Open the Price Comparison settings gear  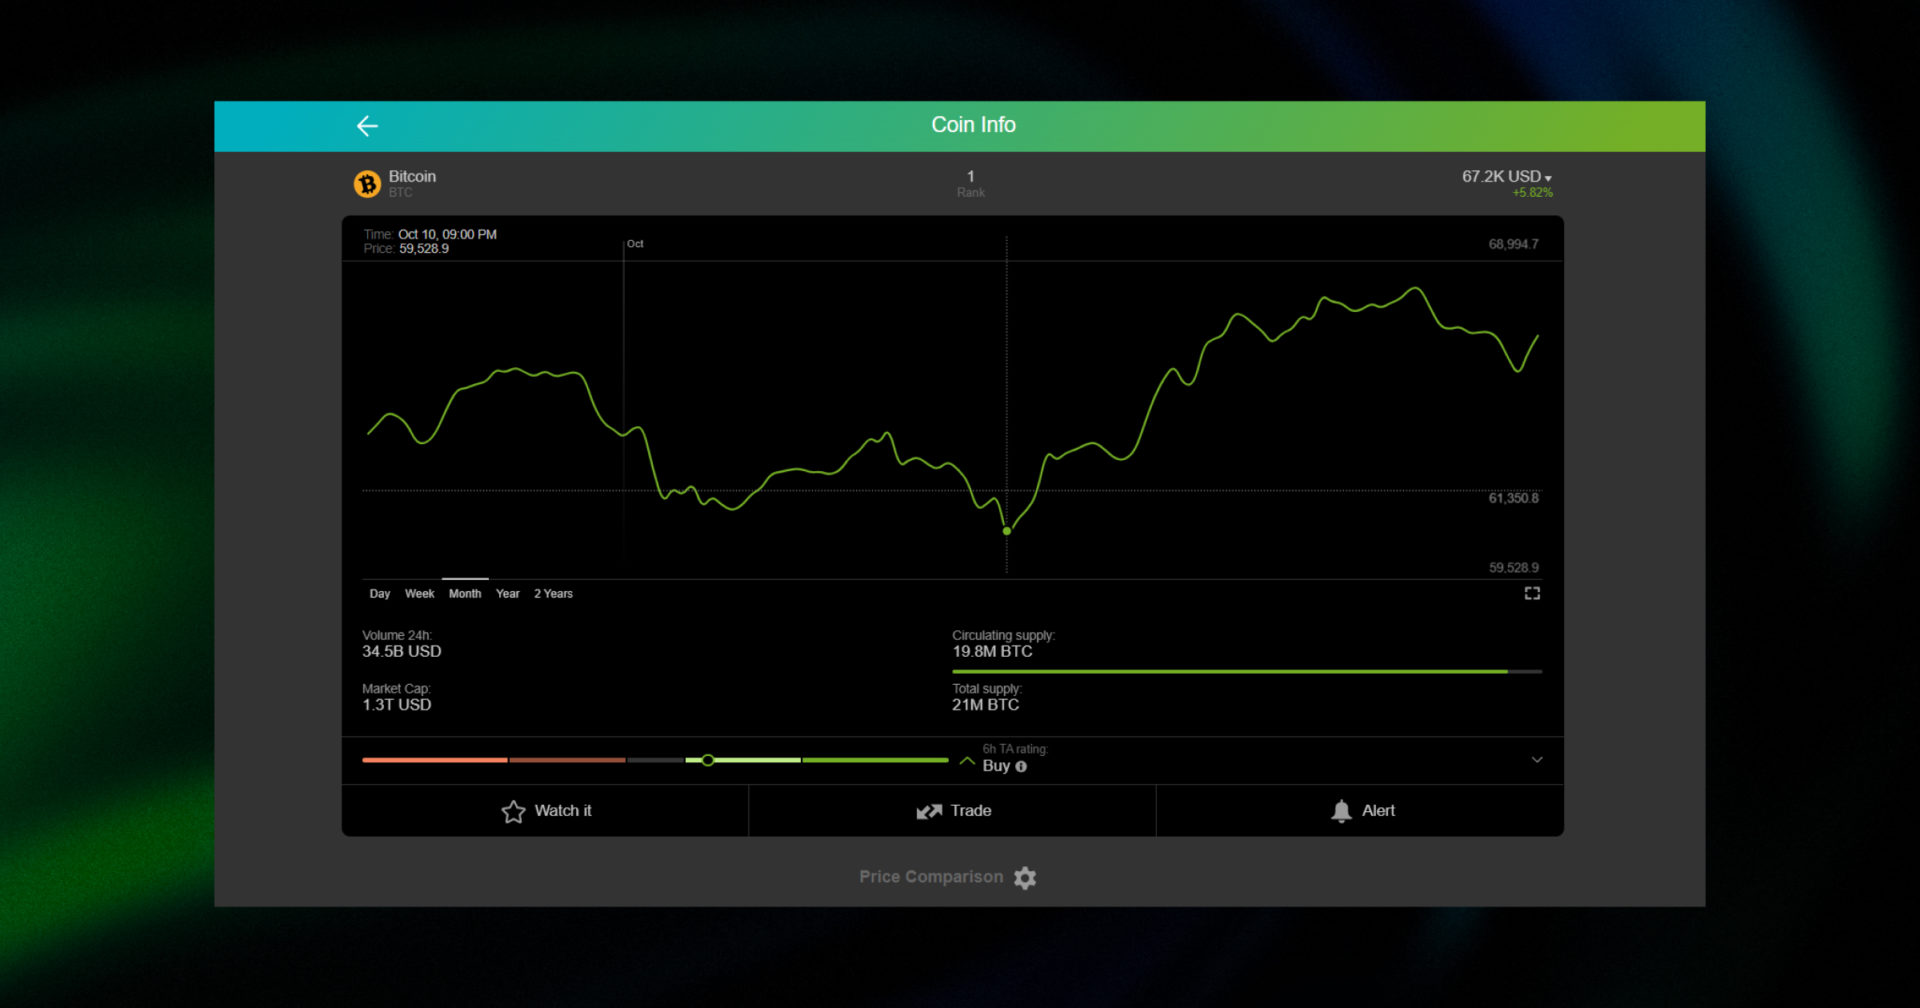(1026, 877)
